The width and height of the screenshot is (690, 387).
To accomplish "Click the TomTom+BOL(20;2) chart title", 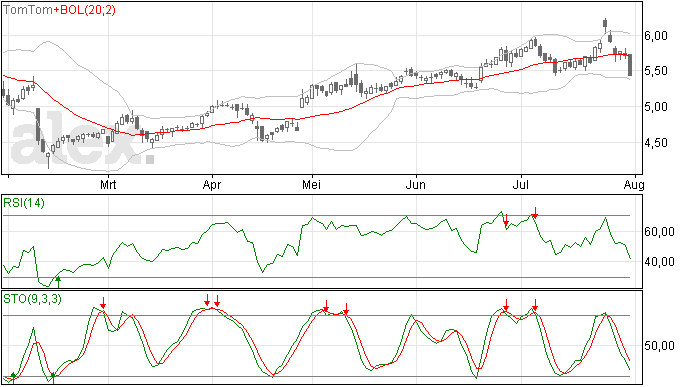I will click(59, 10).
